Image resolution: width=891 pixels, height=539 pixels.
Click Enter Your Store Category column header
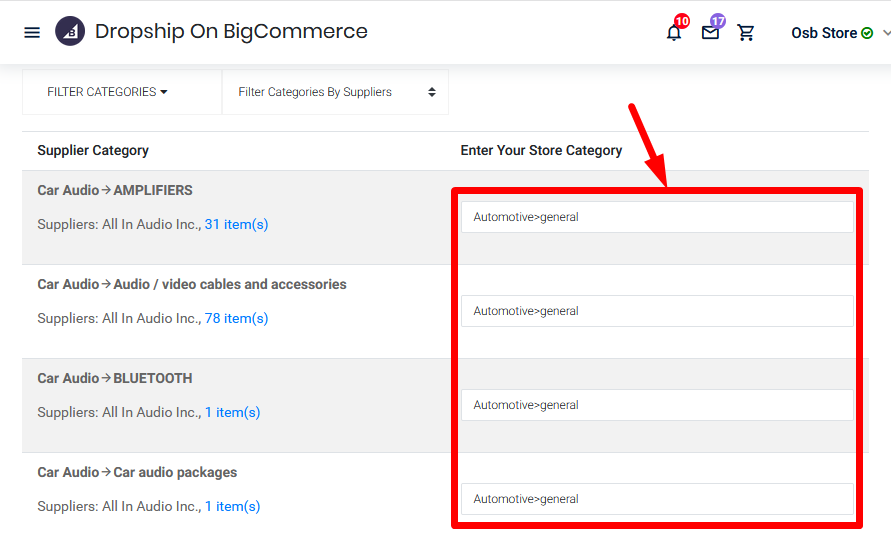pos(541,151)
